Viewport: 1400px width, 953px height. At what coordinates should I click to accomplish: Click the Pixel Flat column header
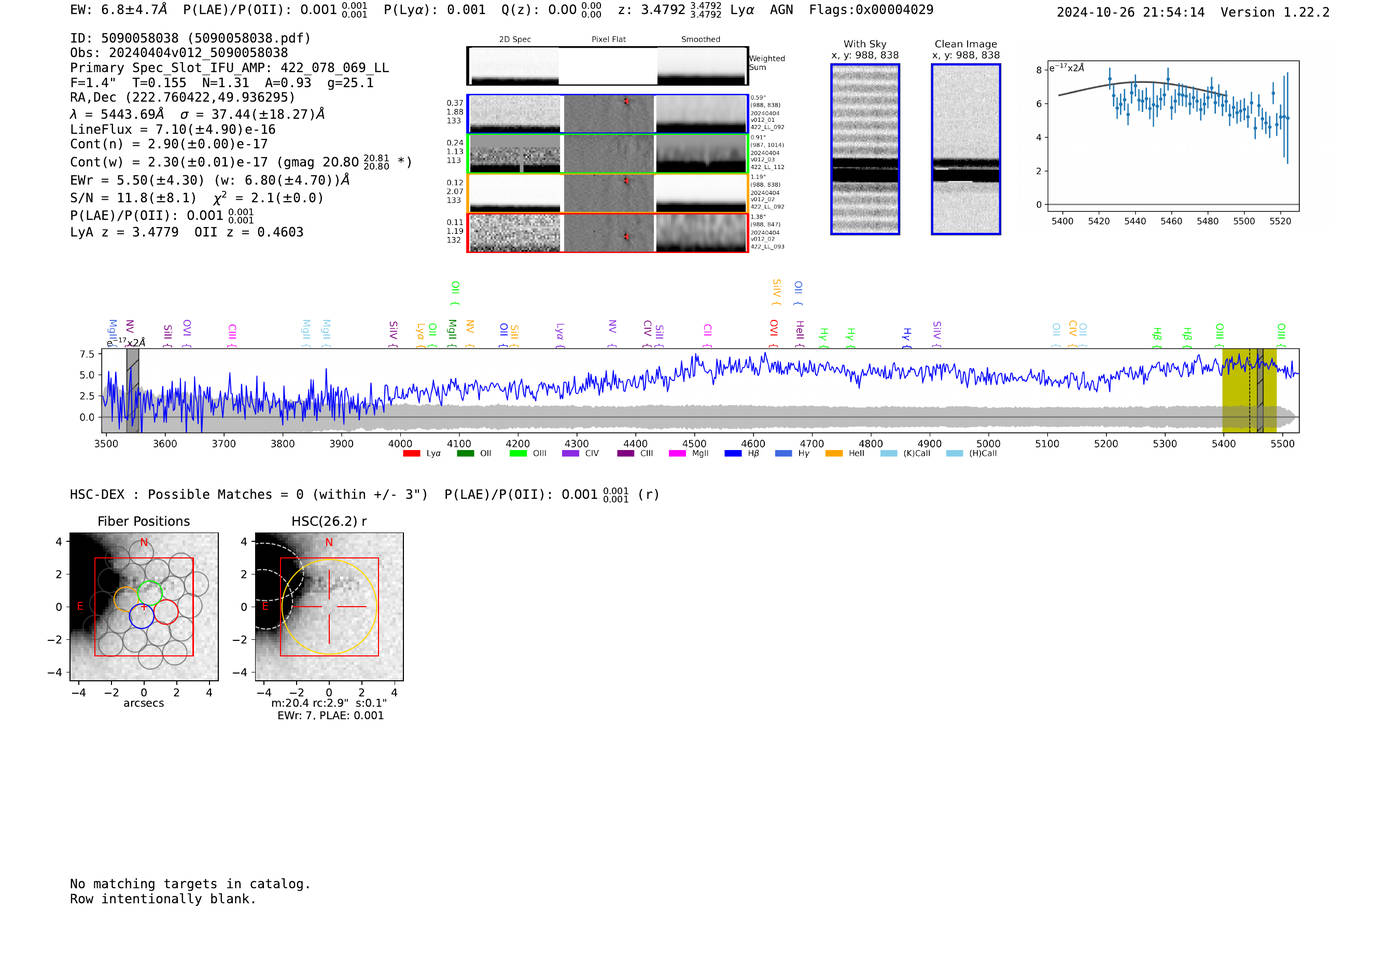click(608, 40)
